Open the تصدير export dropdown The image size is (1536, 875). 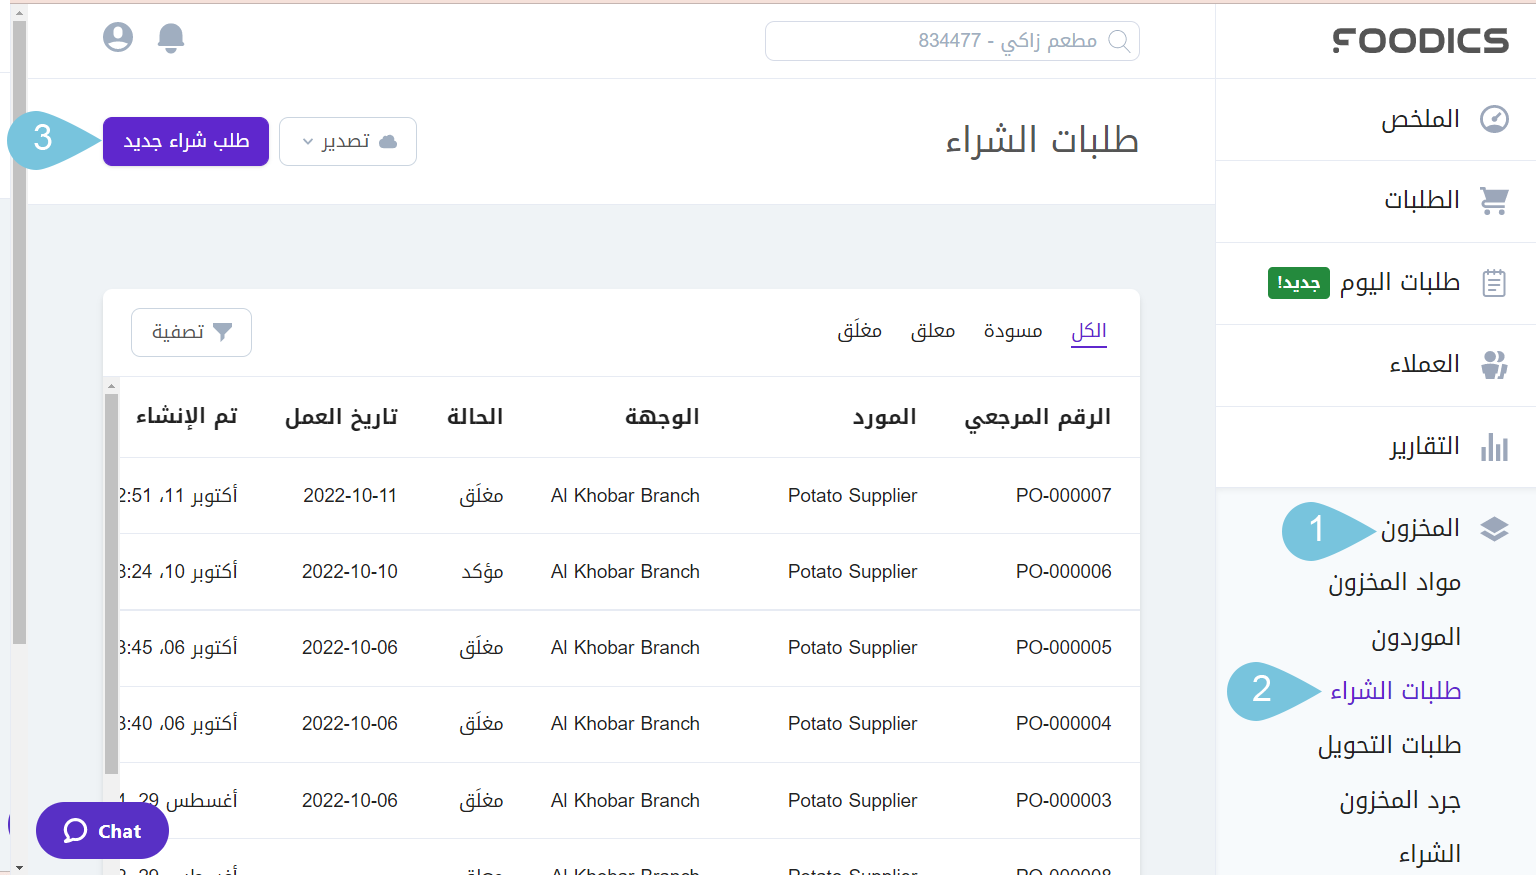[x=347, y=141]
